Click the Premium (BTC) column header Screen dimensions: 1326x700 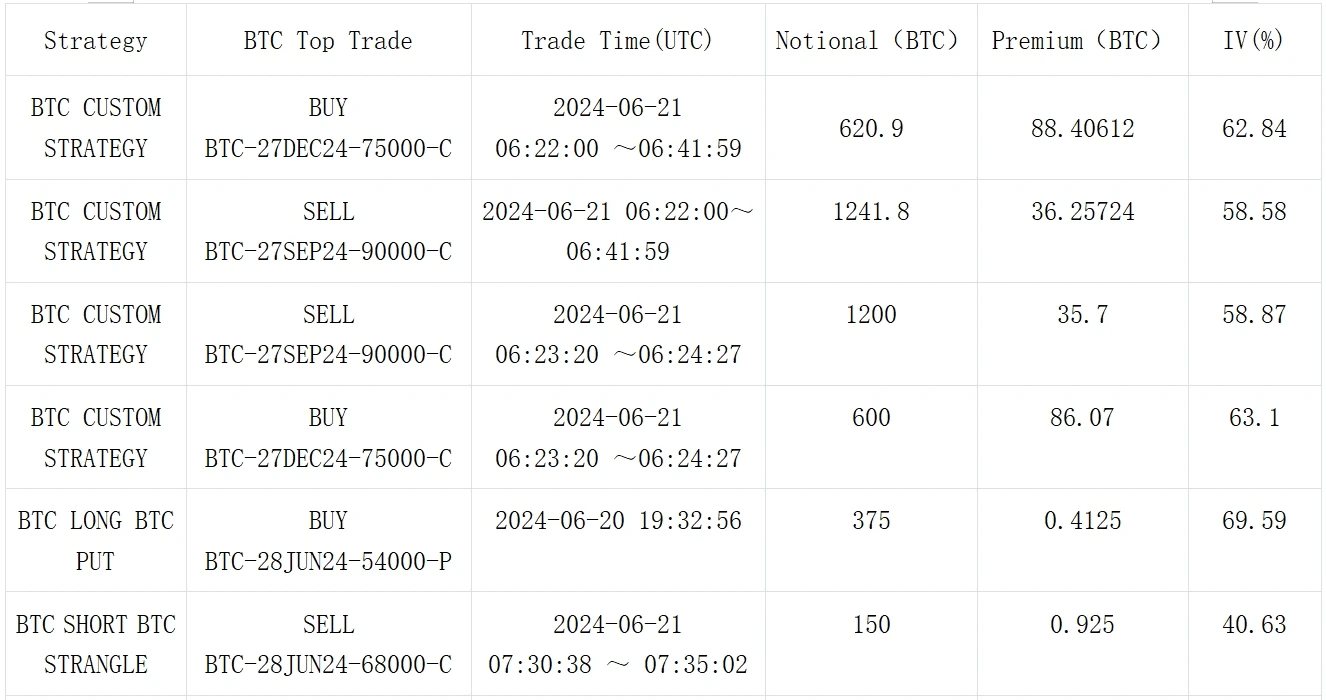click(x=1077, y=41)
